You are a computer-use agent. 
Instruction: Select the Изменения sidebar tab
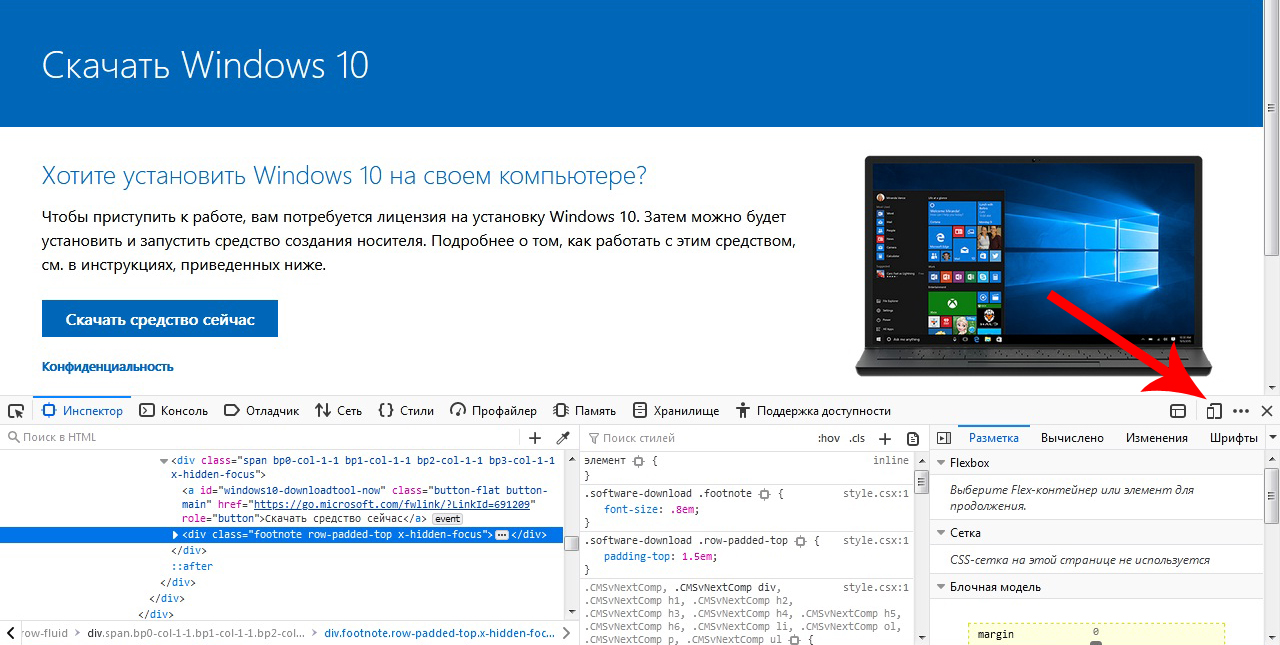[x=1156, y=438]
